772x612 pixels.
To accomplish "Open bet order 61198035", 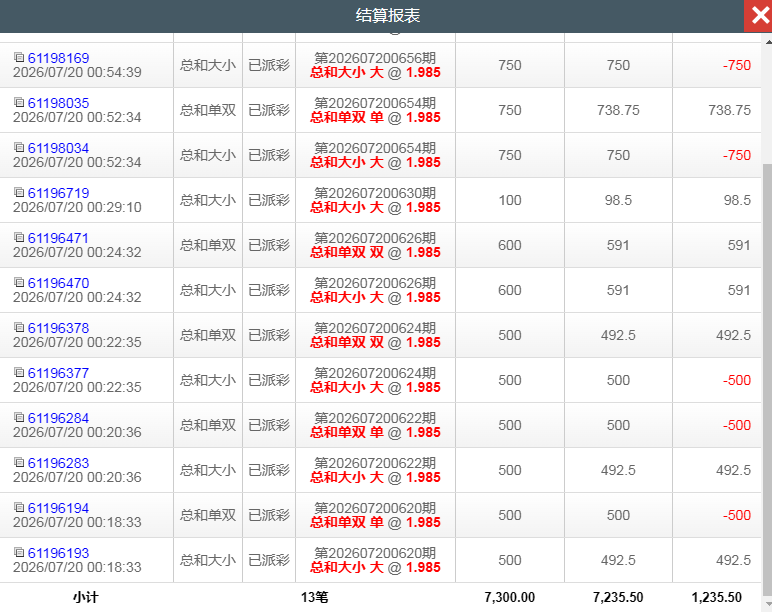I will click(59, 103).
